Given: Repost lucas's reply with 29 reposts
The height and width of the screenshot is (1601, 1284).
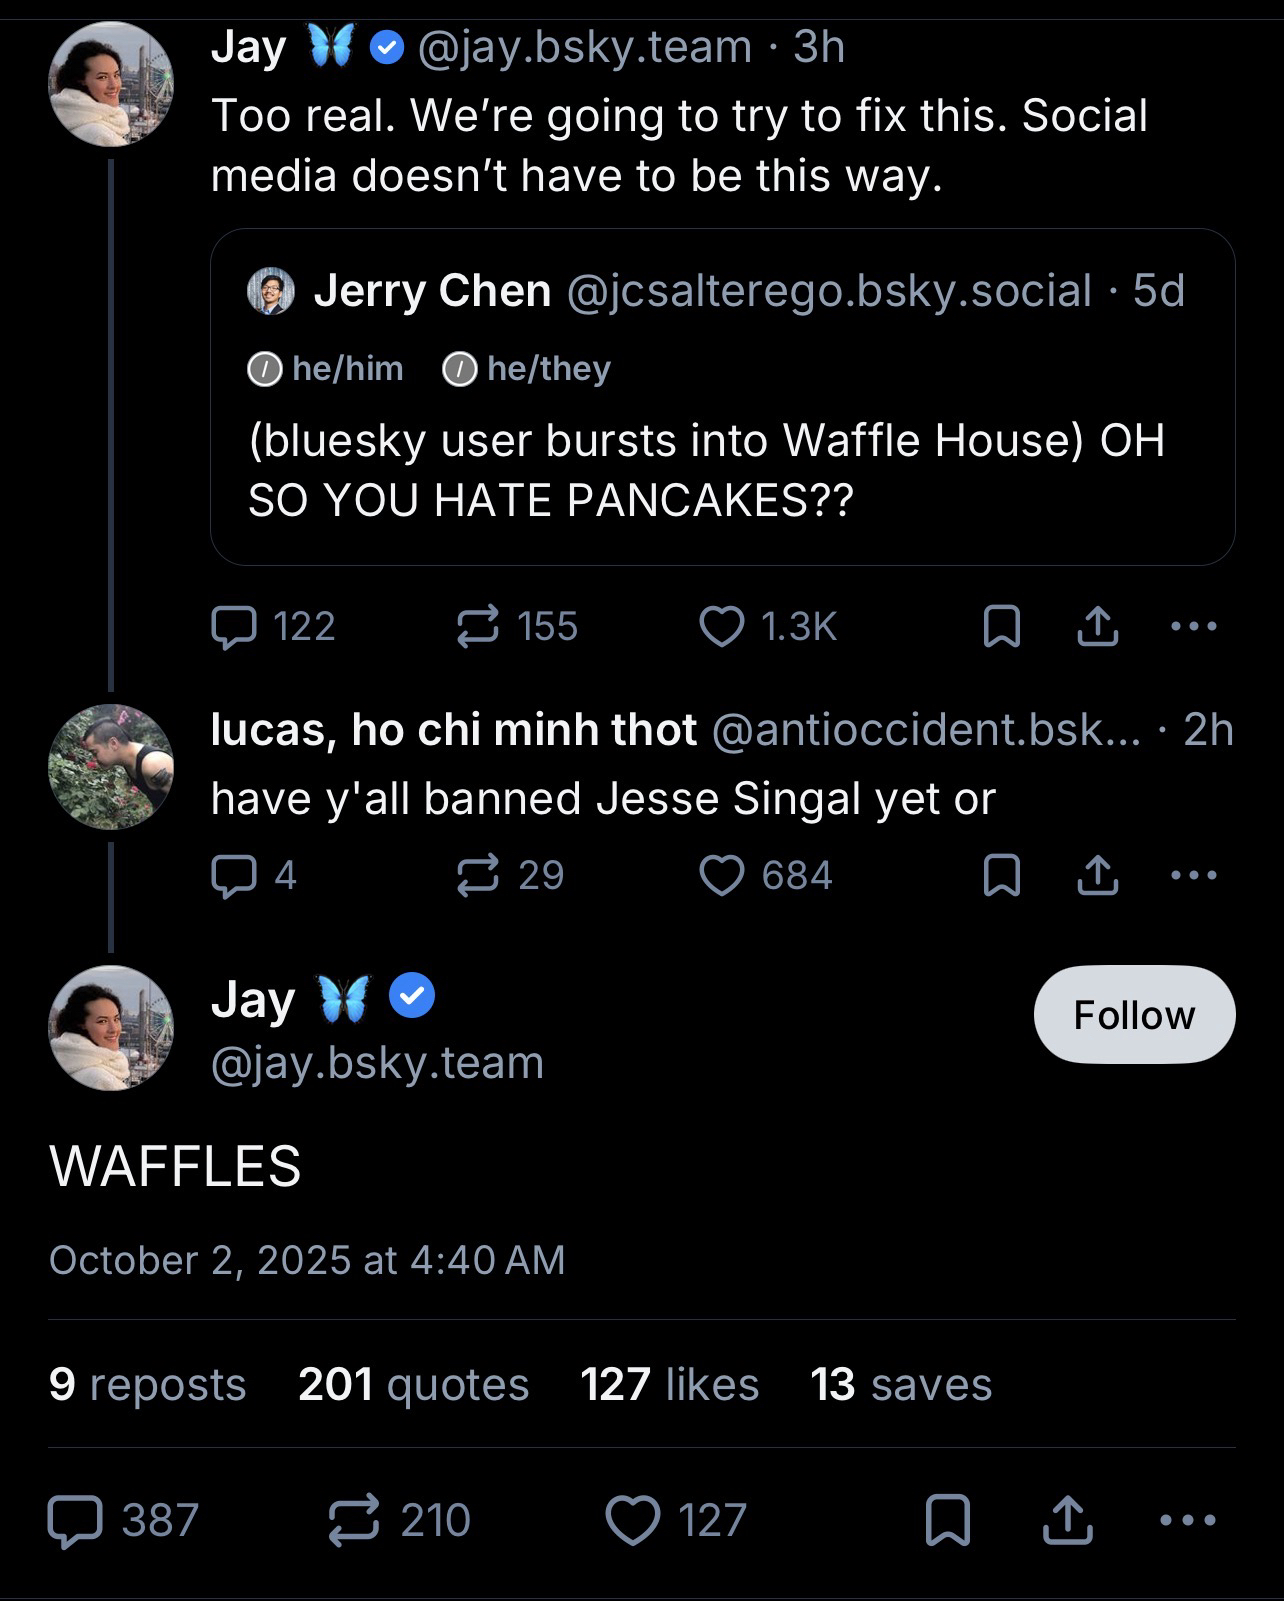Looking at the screenshot, I should pos(477,876).
